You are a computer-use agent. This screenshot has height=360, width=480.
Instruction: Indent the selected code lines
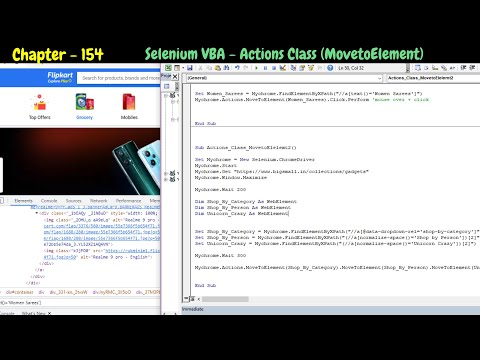coord(463,68)
